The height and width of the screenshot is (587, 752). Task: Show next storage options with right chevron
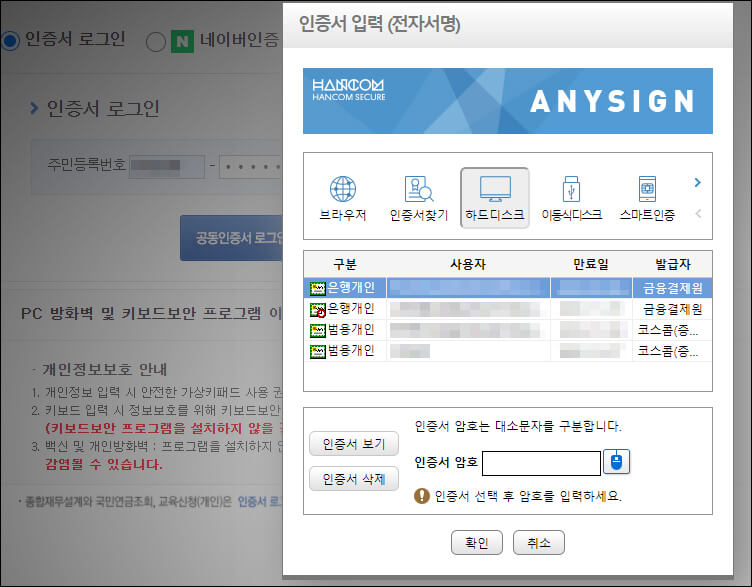point(698,182)
